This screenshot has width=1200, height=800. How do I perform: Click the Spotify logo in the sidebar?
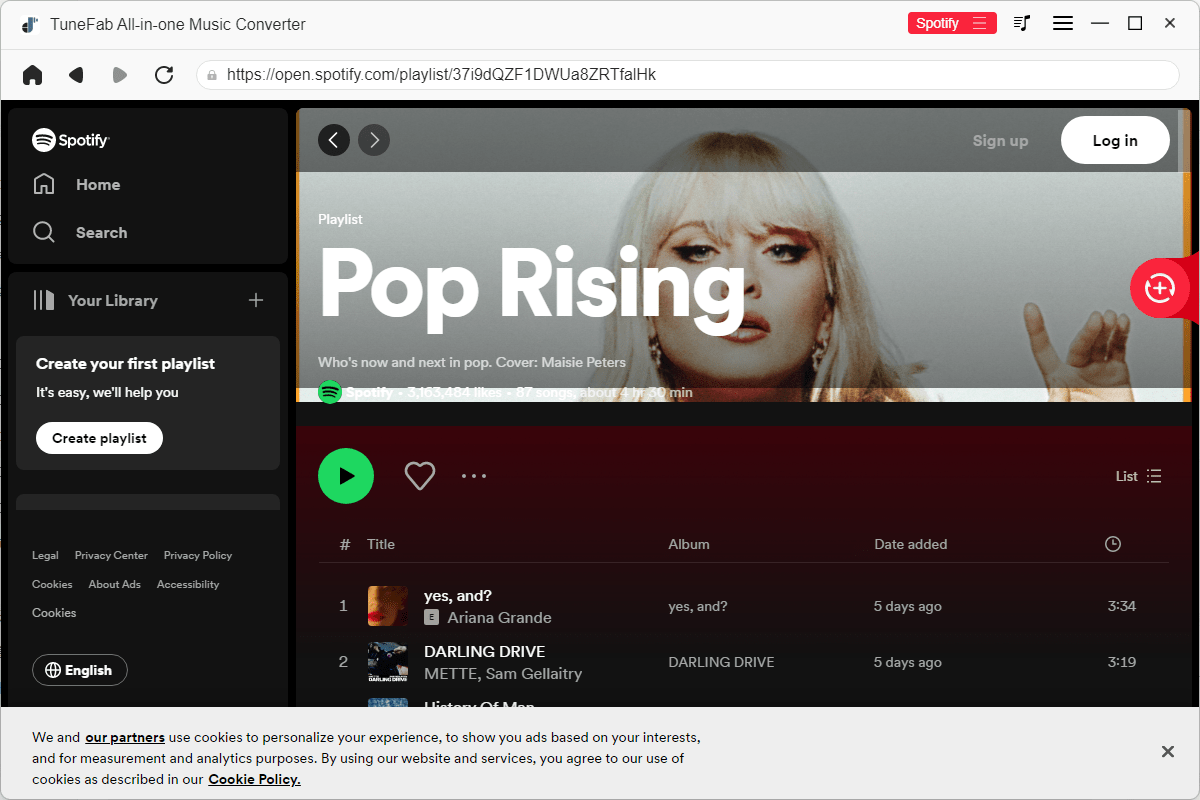(x=70, y=140)
